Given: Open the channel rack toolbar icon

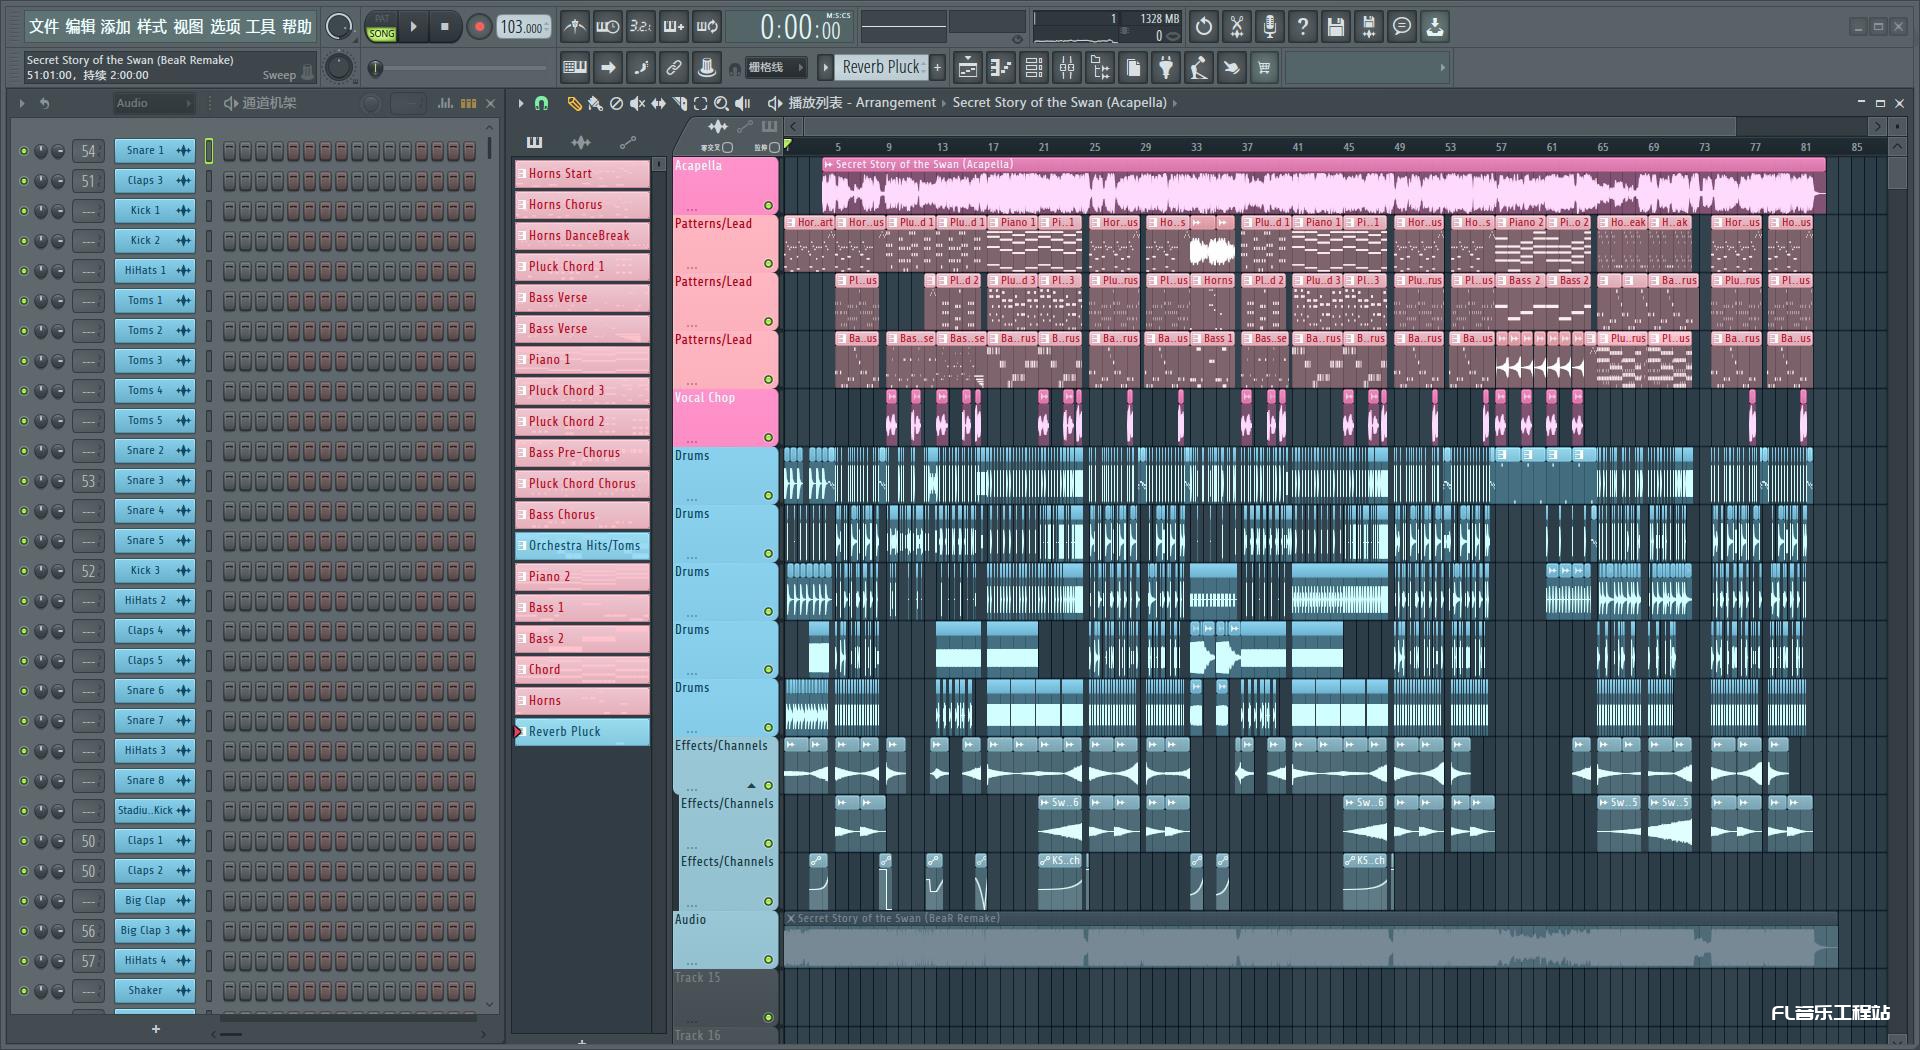Looking at the screenshot, I should click(x=1034, y=68).
